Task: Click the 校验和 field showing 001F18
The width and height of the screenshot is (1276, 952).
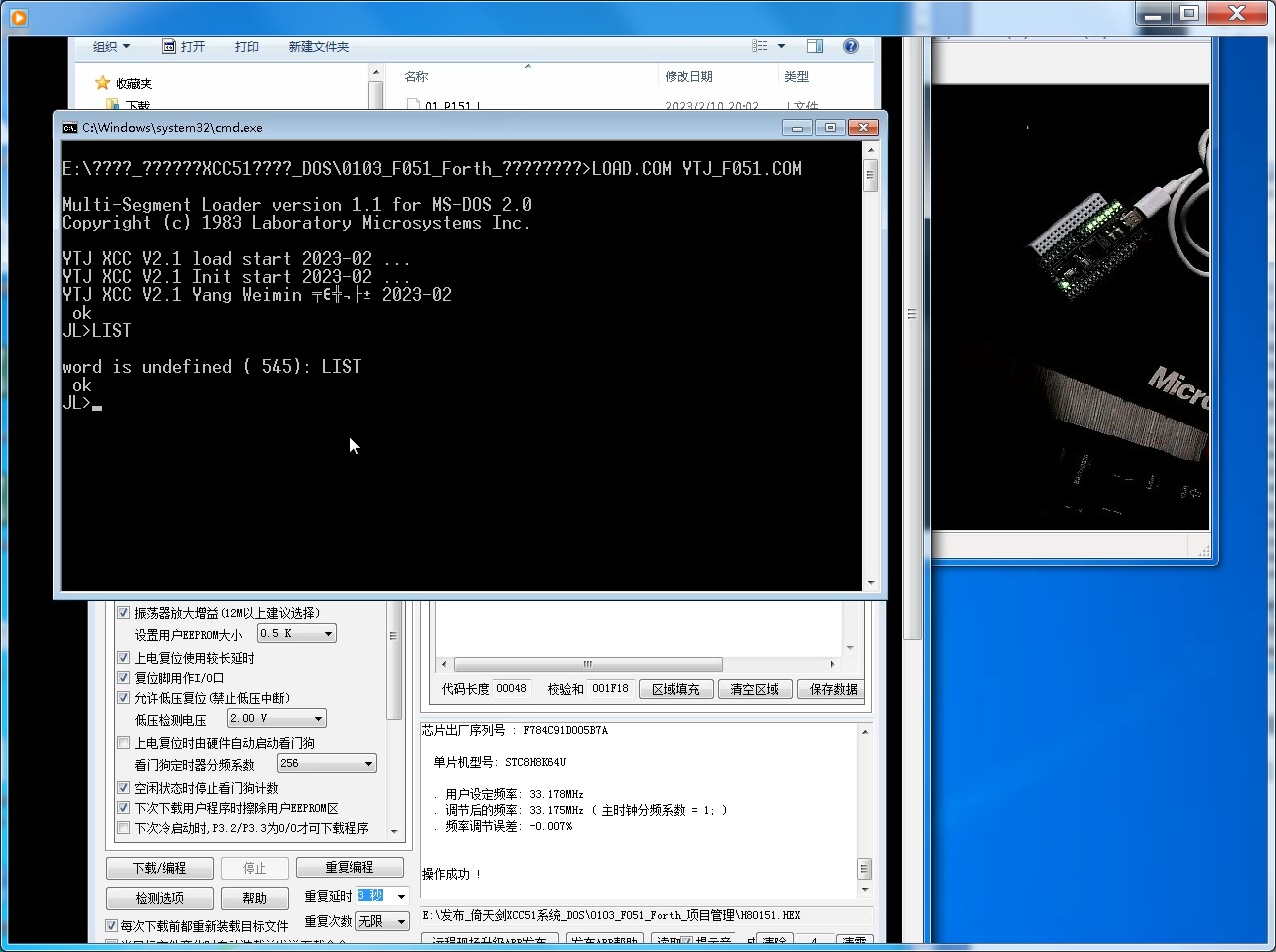Action: 611,689
